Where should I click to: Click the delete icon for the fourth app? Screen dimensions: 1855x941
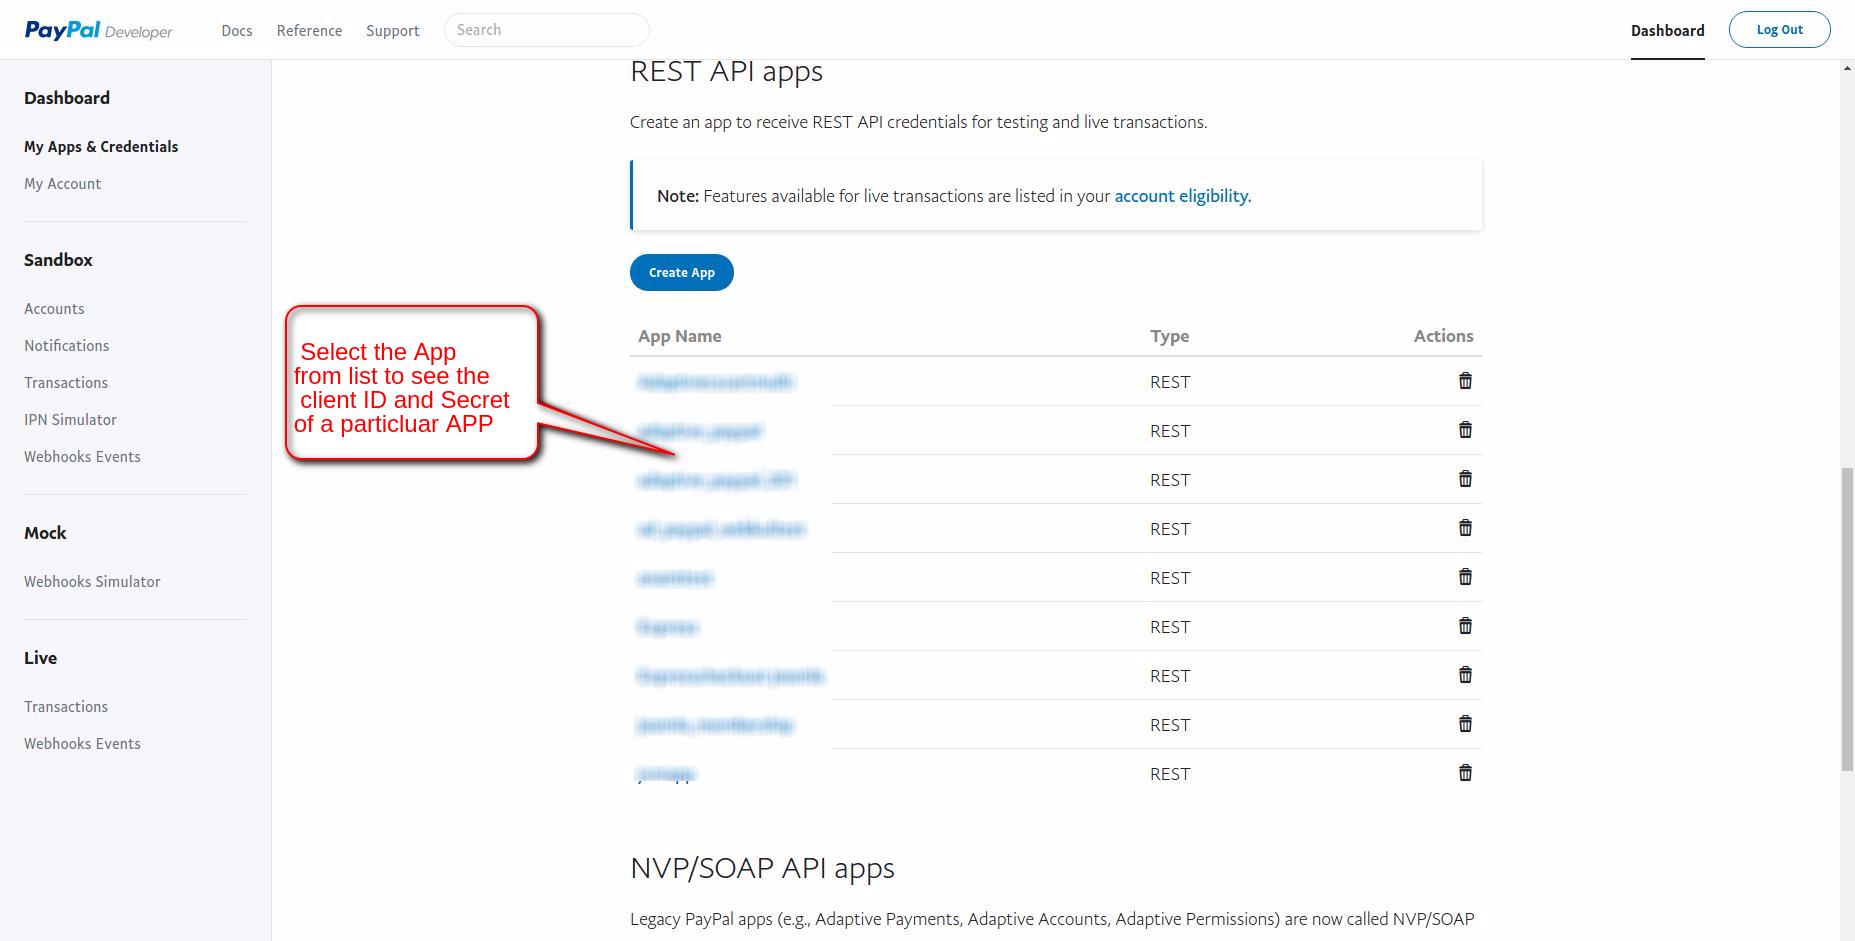[1465, 528]
